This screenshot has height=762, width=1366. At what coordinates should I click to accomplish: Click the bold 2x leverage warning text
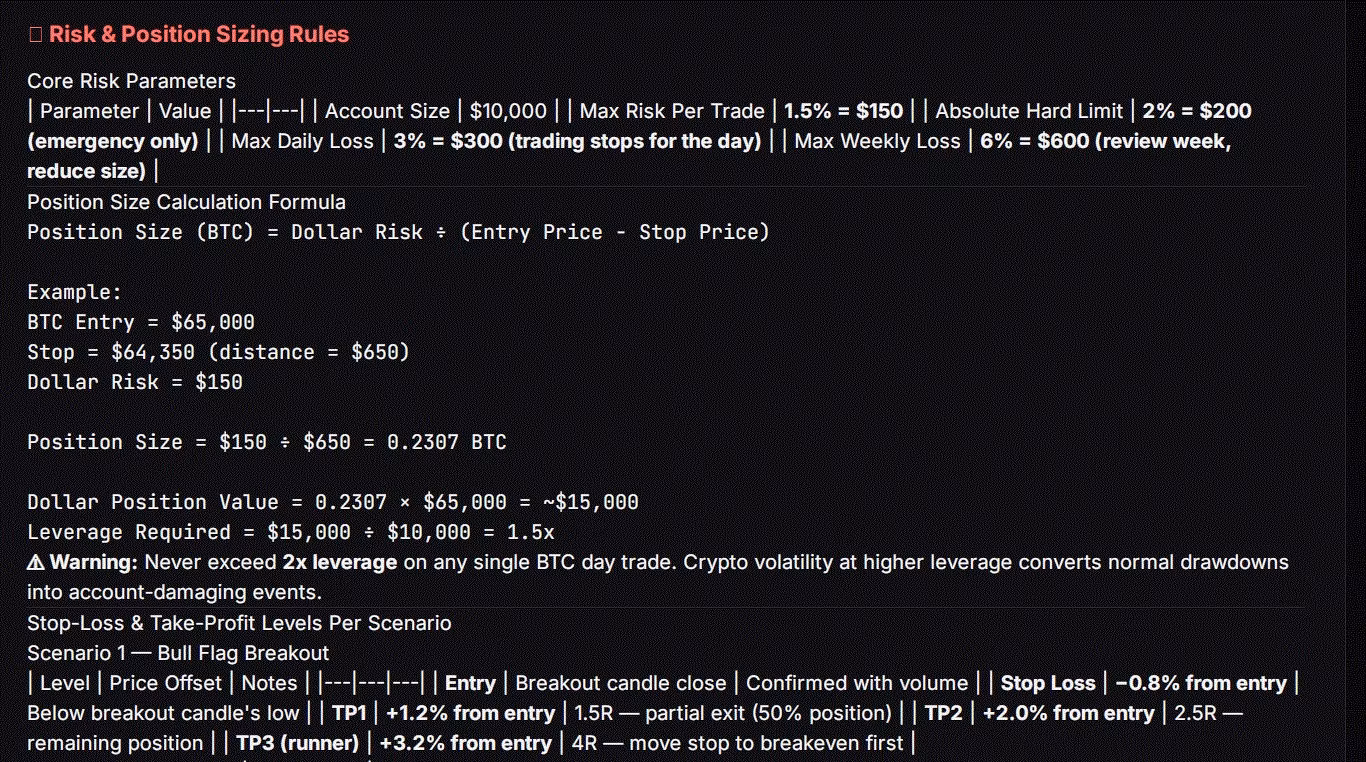click(340, 562)
